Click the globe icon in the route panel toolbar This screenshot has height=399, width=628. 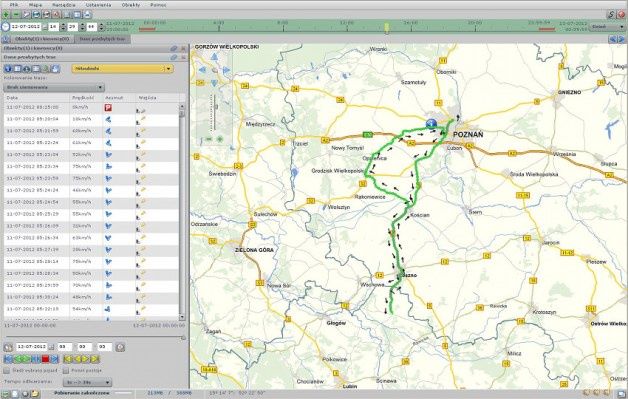click(x=8, y=69)
